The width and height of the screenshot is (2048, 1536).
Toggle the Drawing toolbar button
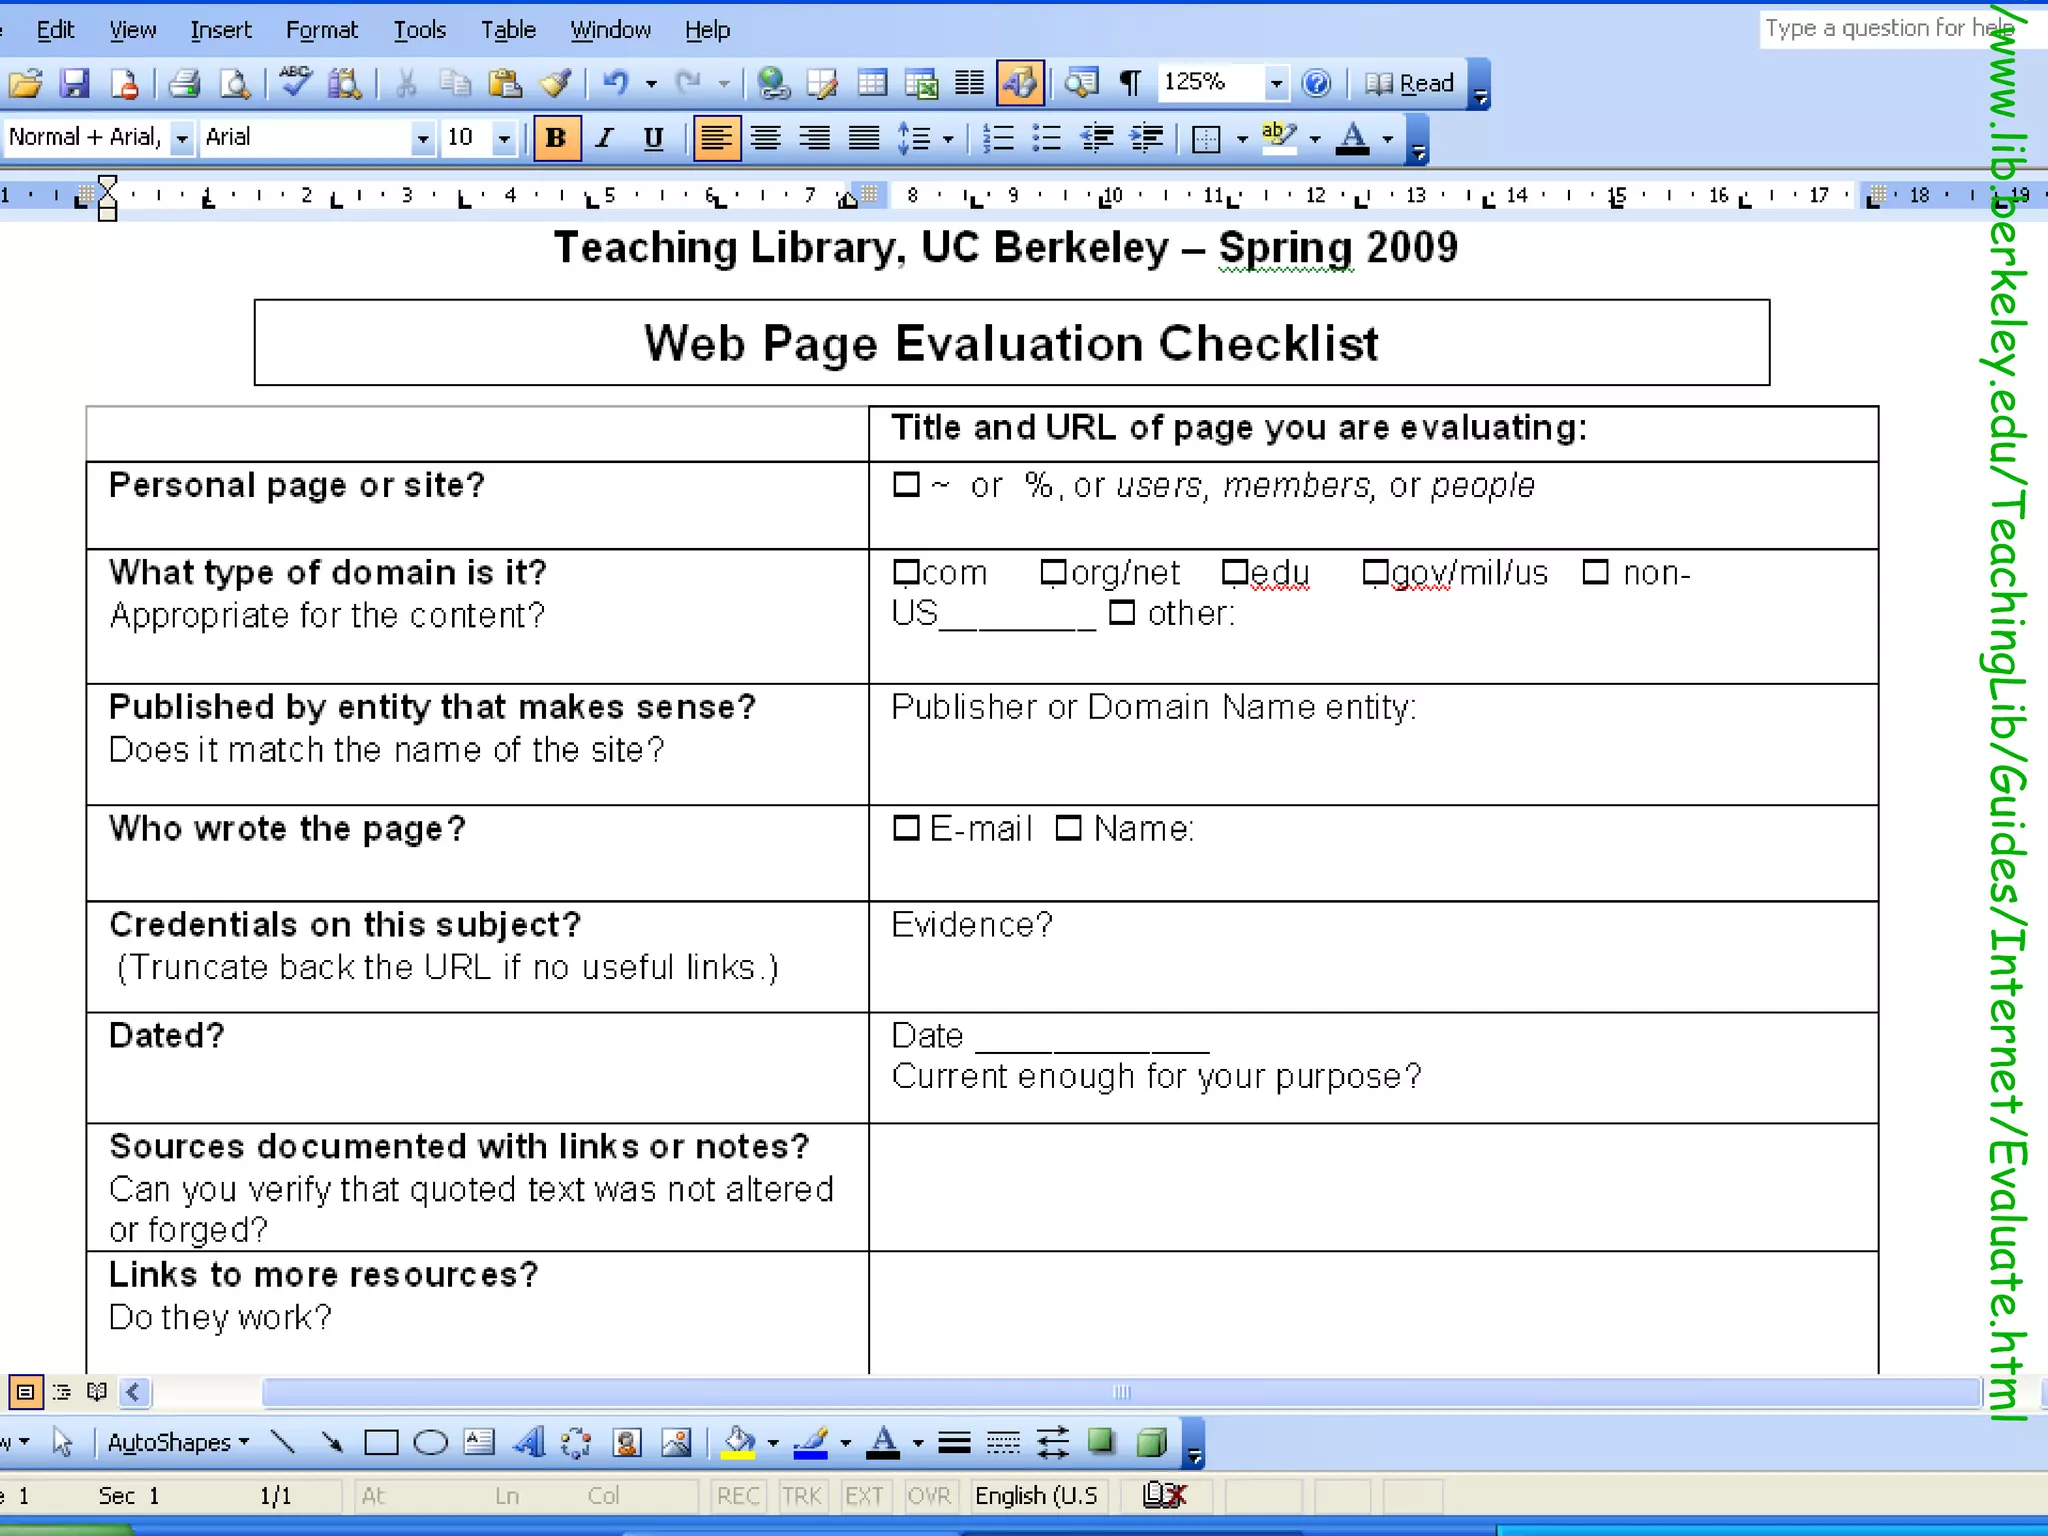click(1020, 83)
